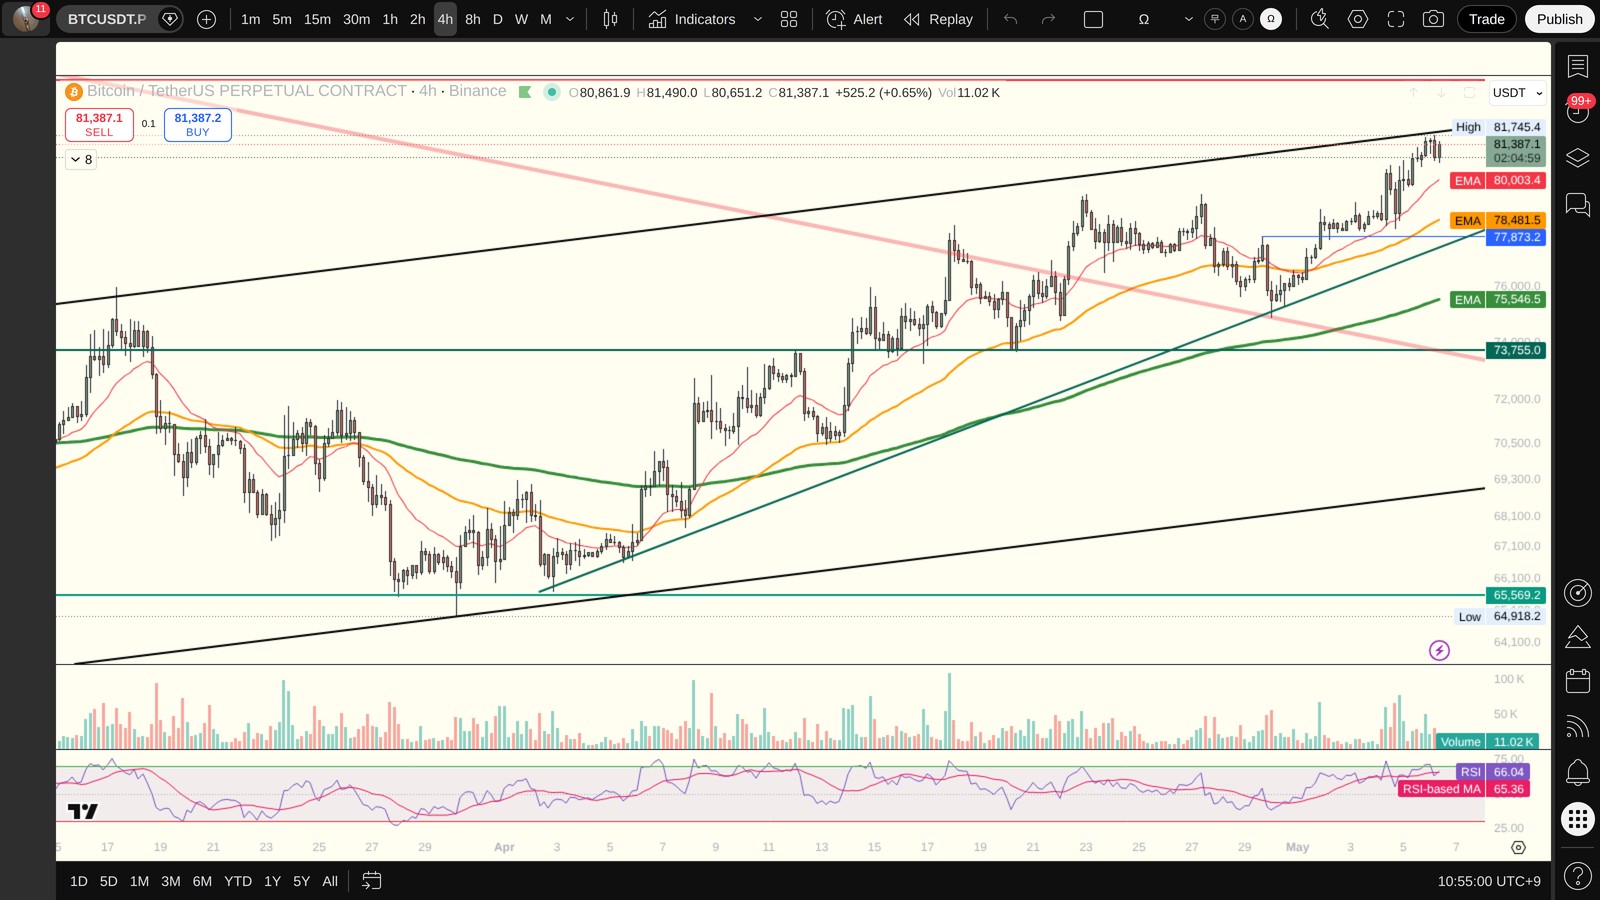
Task: Enter fullscreen mode icon
Action: pos(1396,19)
